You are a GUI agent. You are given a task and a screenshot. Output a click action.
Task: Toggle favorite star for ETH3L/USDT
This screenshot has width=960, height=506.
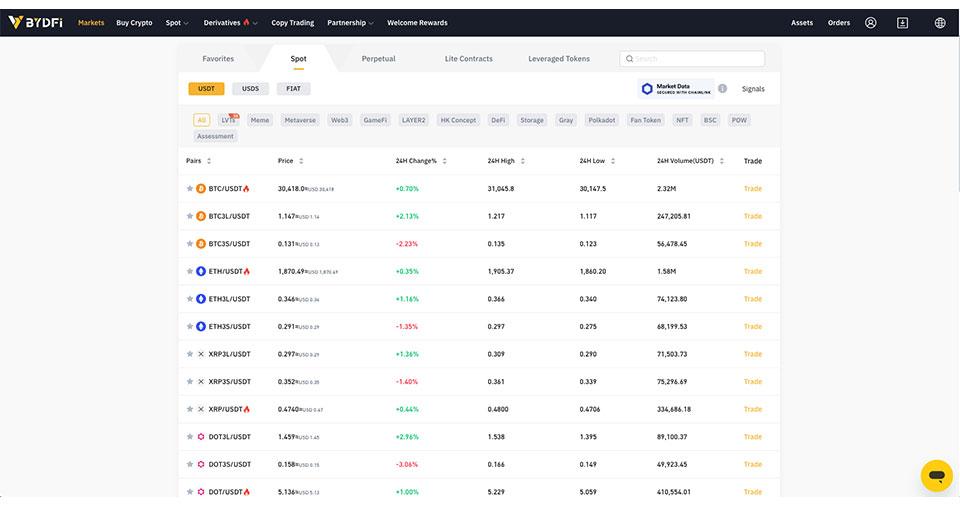pyautogui.click(x=190, y=299)
